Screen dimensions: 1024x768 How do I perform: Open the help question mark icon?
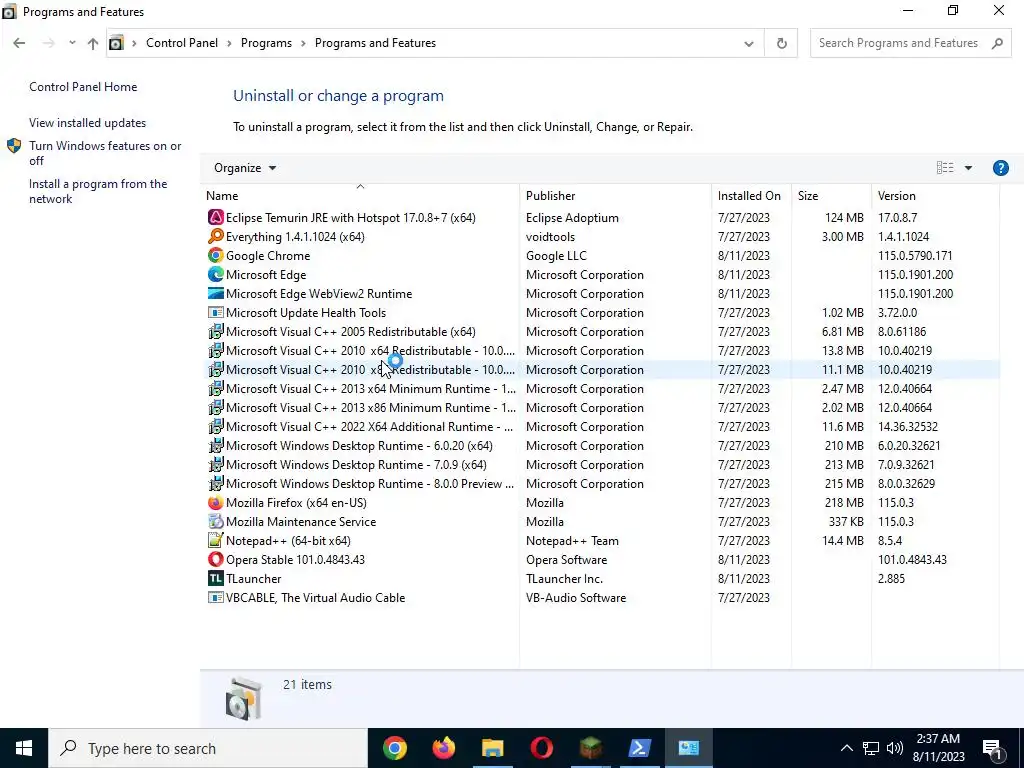(1000, 168)
